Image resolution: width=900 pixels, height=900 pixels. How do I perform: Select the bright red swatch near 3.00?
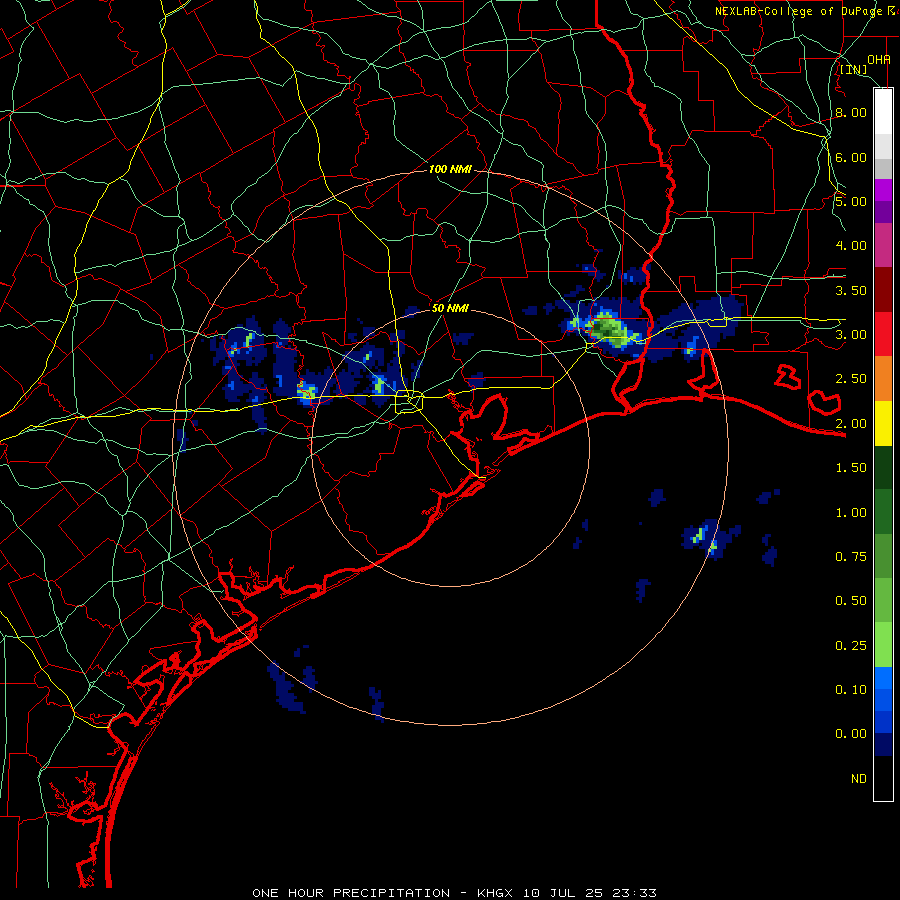pyautogui.click(x=883, y=335)
